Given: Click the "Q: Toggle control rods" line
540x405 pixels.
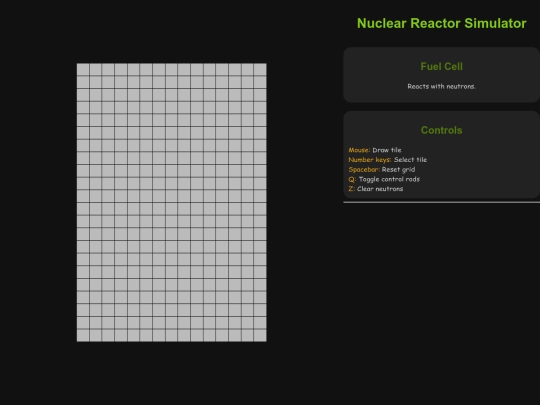Looking at the screenshot, I should pyautogui.click(x=384, y=179).
